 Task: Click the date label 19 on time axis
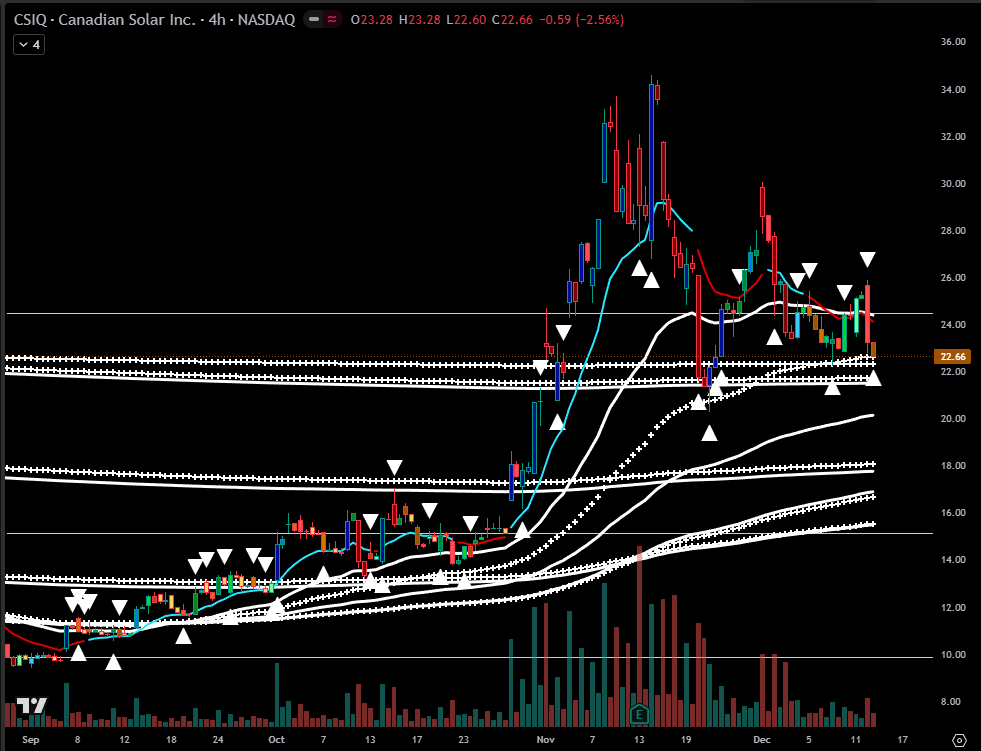[x=686, y=740]
